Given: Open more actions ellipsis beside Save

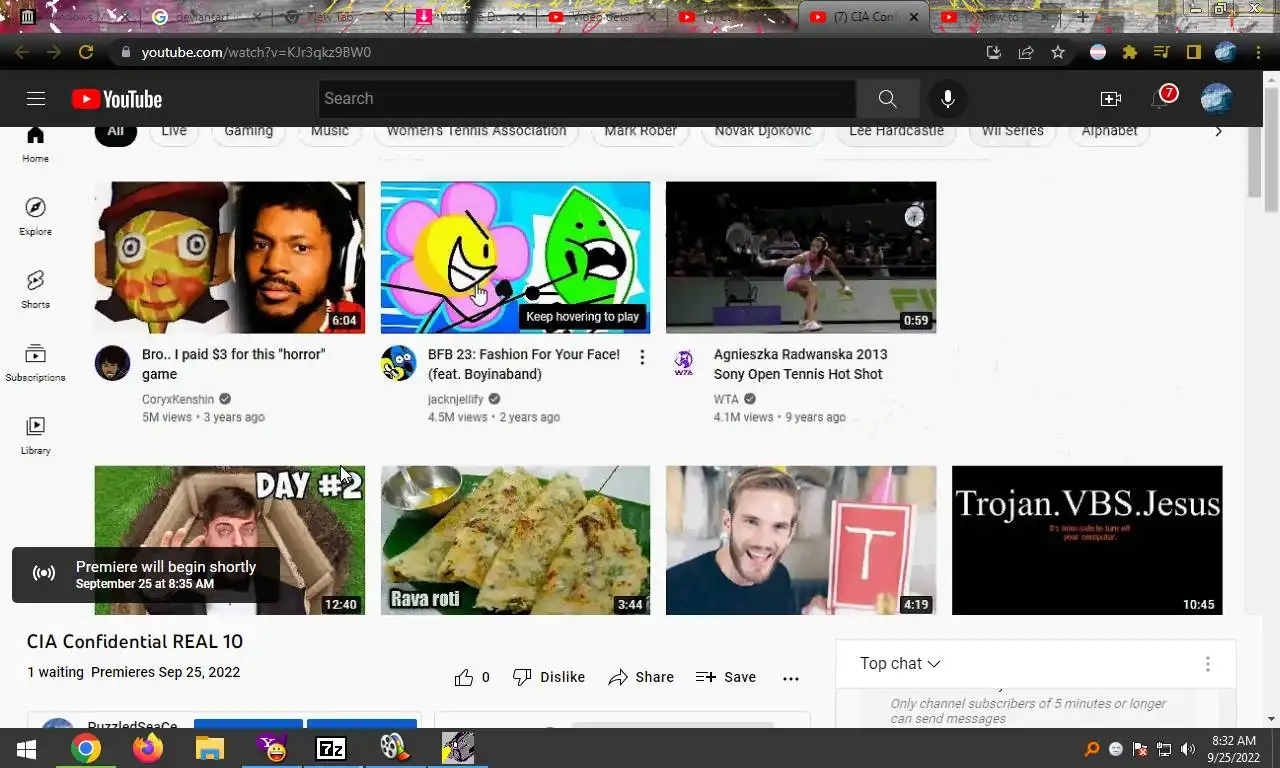Looking at the screenshot, I should 791,678.
